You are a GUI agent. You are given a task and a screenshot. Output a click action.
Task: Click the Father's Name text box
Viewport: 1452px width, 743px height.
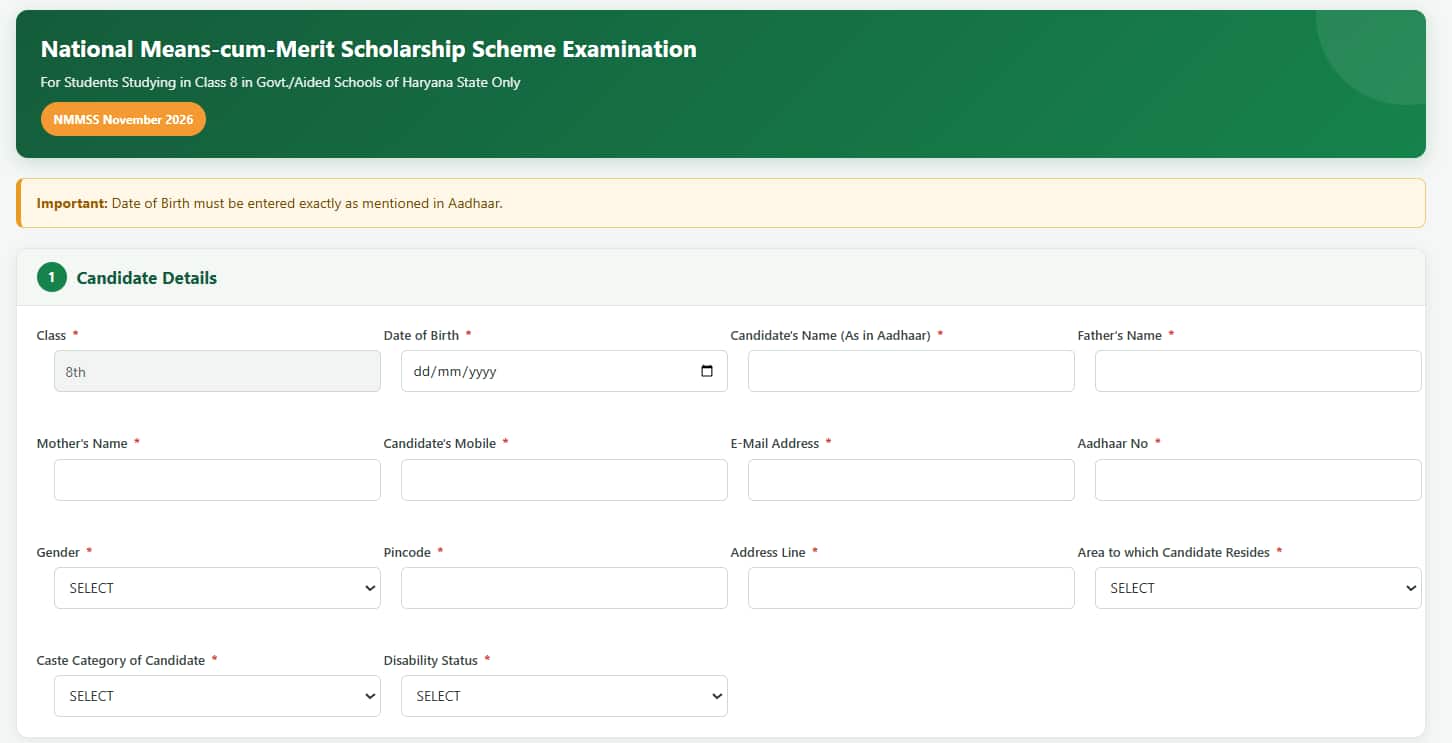coord(1258,371)
